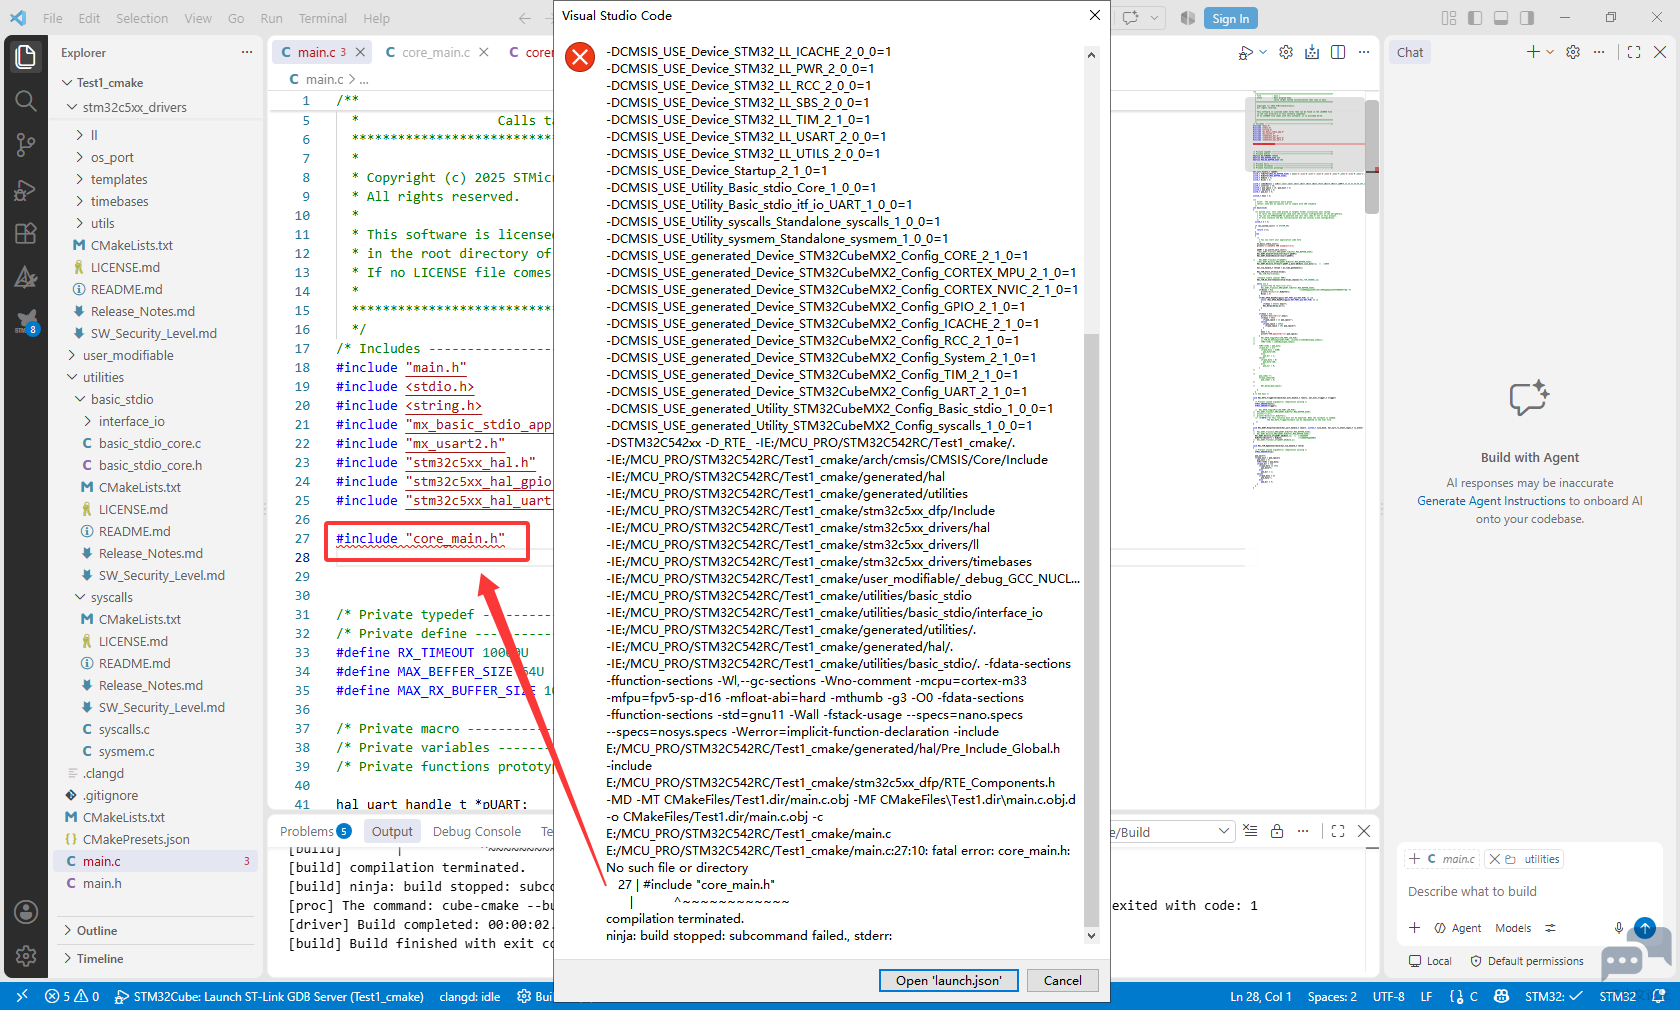Maximize the Output panel size
The width and height of the screenshot is (1680, 1010).
[x=1338, y=831]
